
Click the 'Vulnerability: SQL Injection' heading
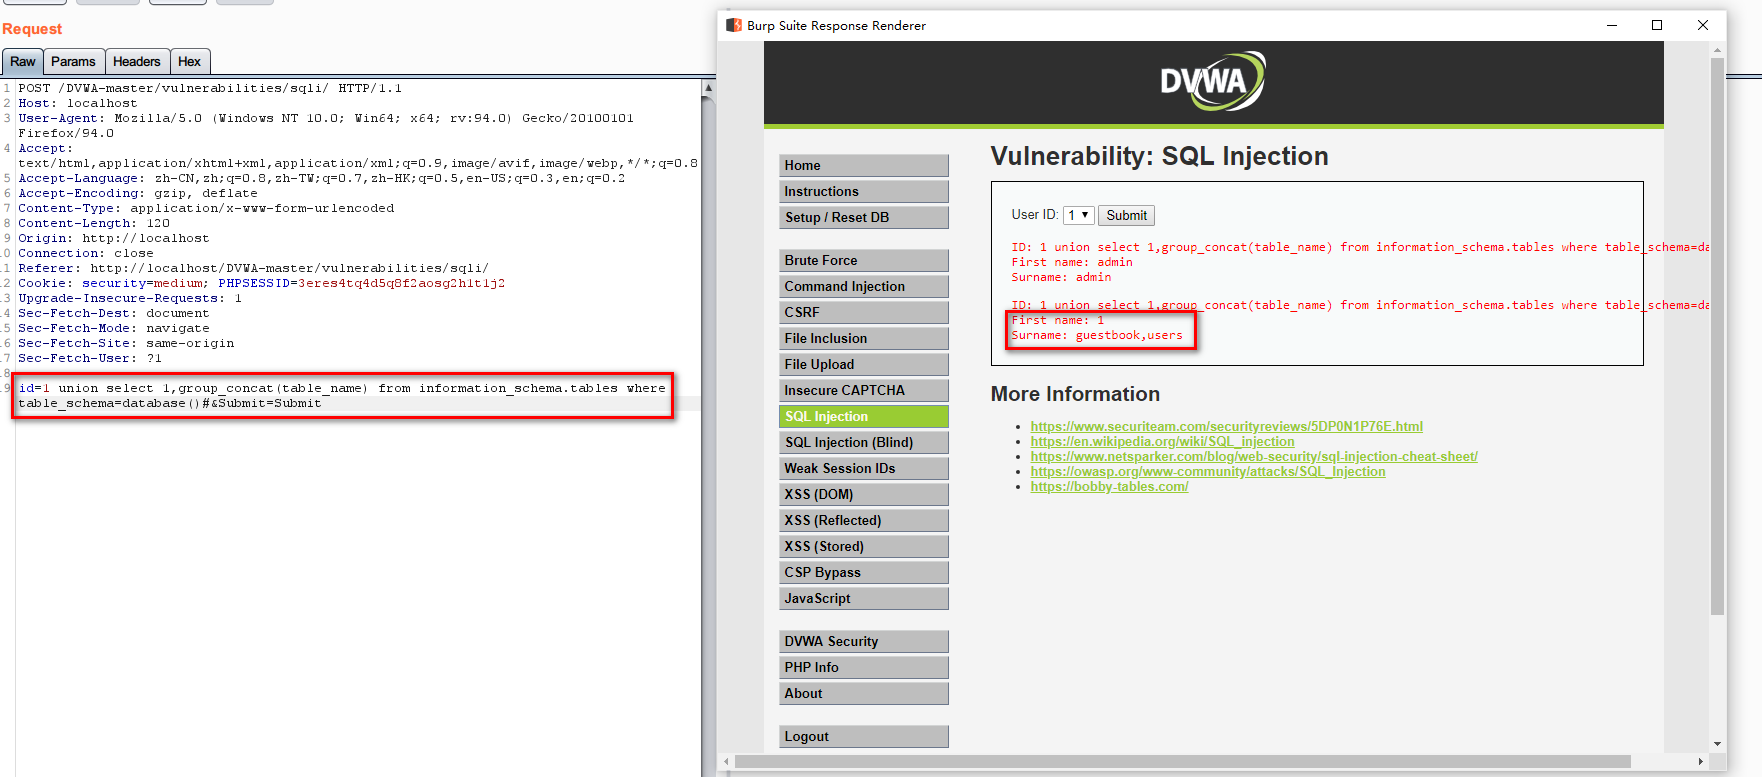pos(1159,157)
